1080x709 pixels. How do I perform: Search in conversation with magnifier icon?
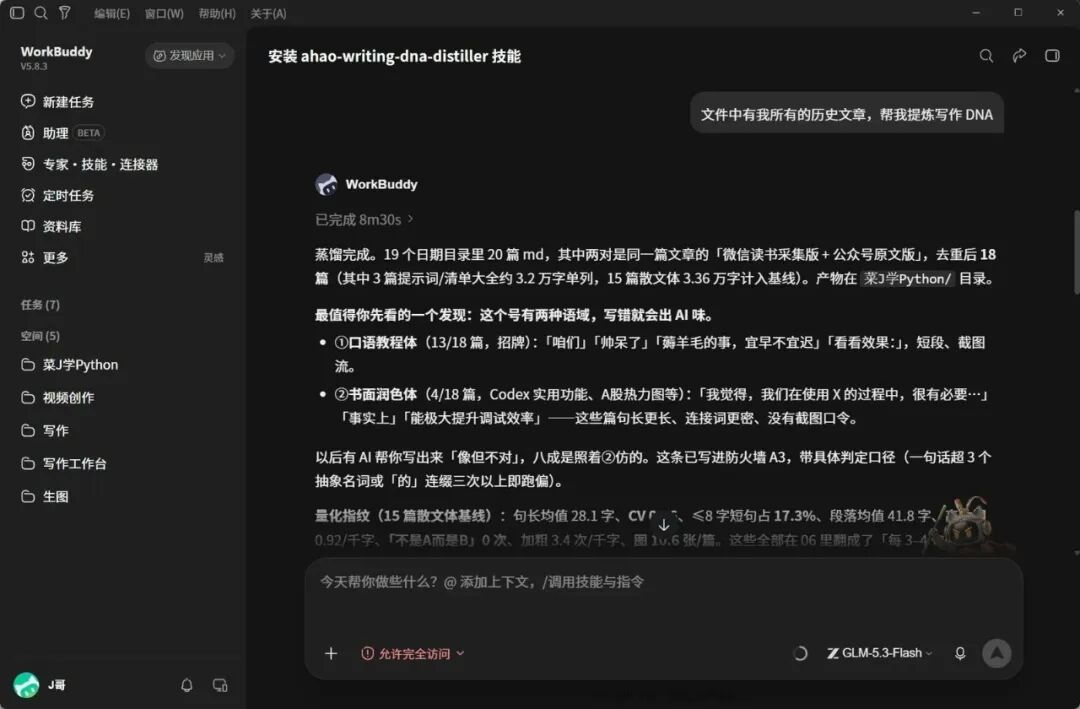point(986,56)
